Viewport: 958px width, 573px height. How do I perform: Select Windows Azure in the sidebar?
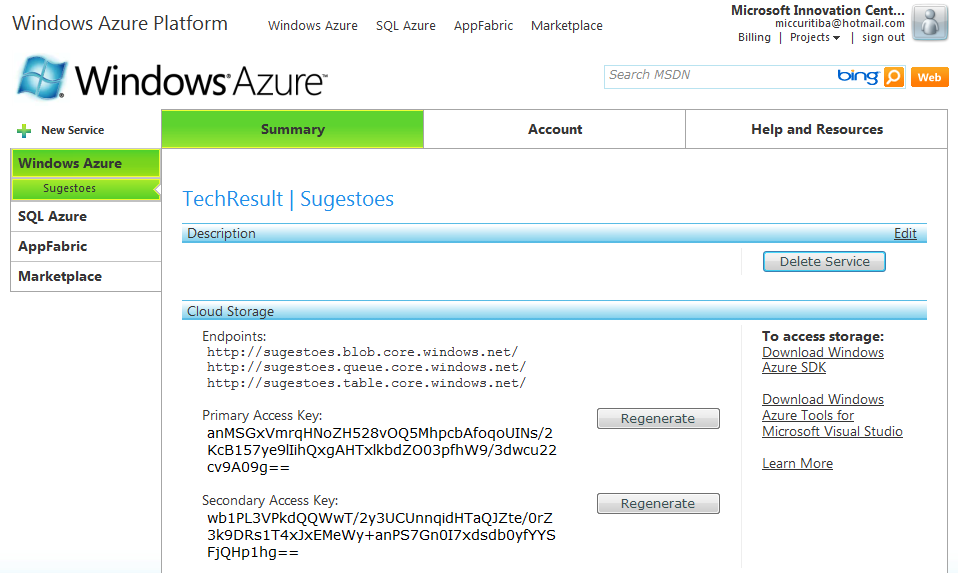tap(86, 163)
